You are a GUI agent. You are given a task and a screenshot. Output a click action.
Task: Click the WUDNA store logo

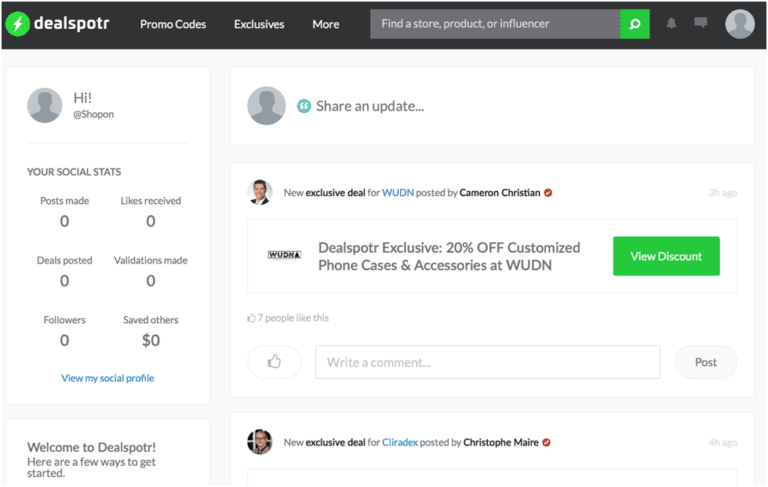[284, 255]
